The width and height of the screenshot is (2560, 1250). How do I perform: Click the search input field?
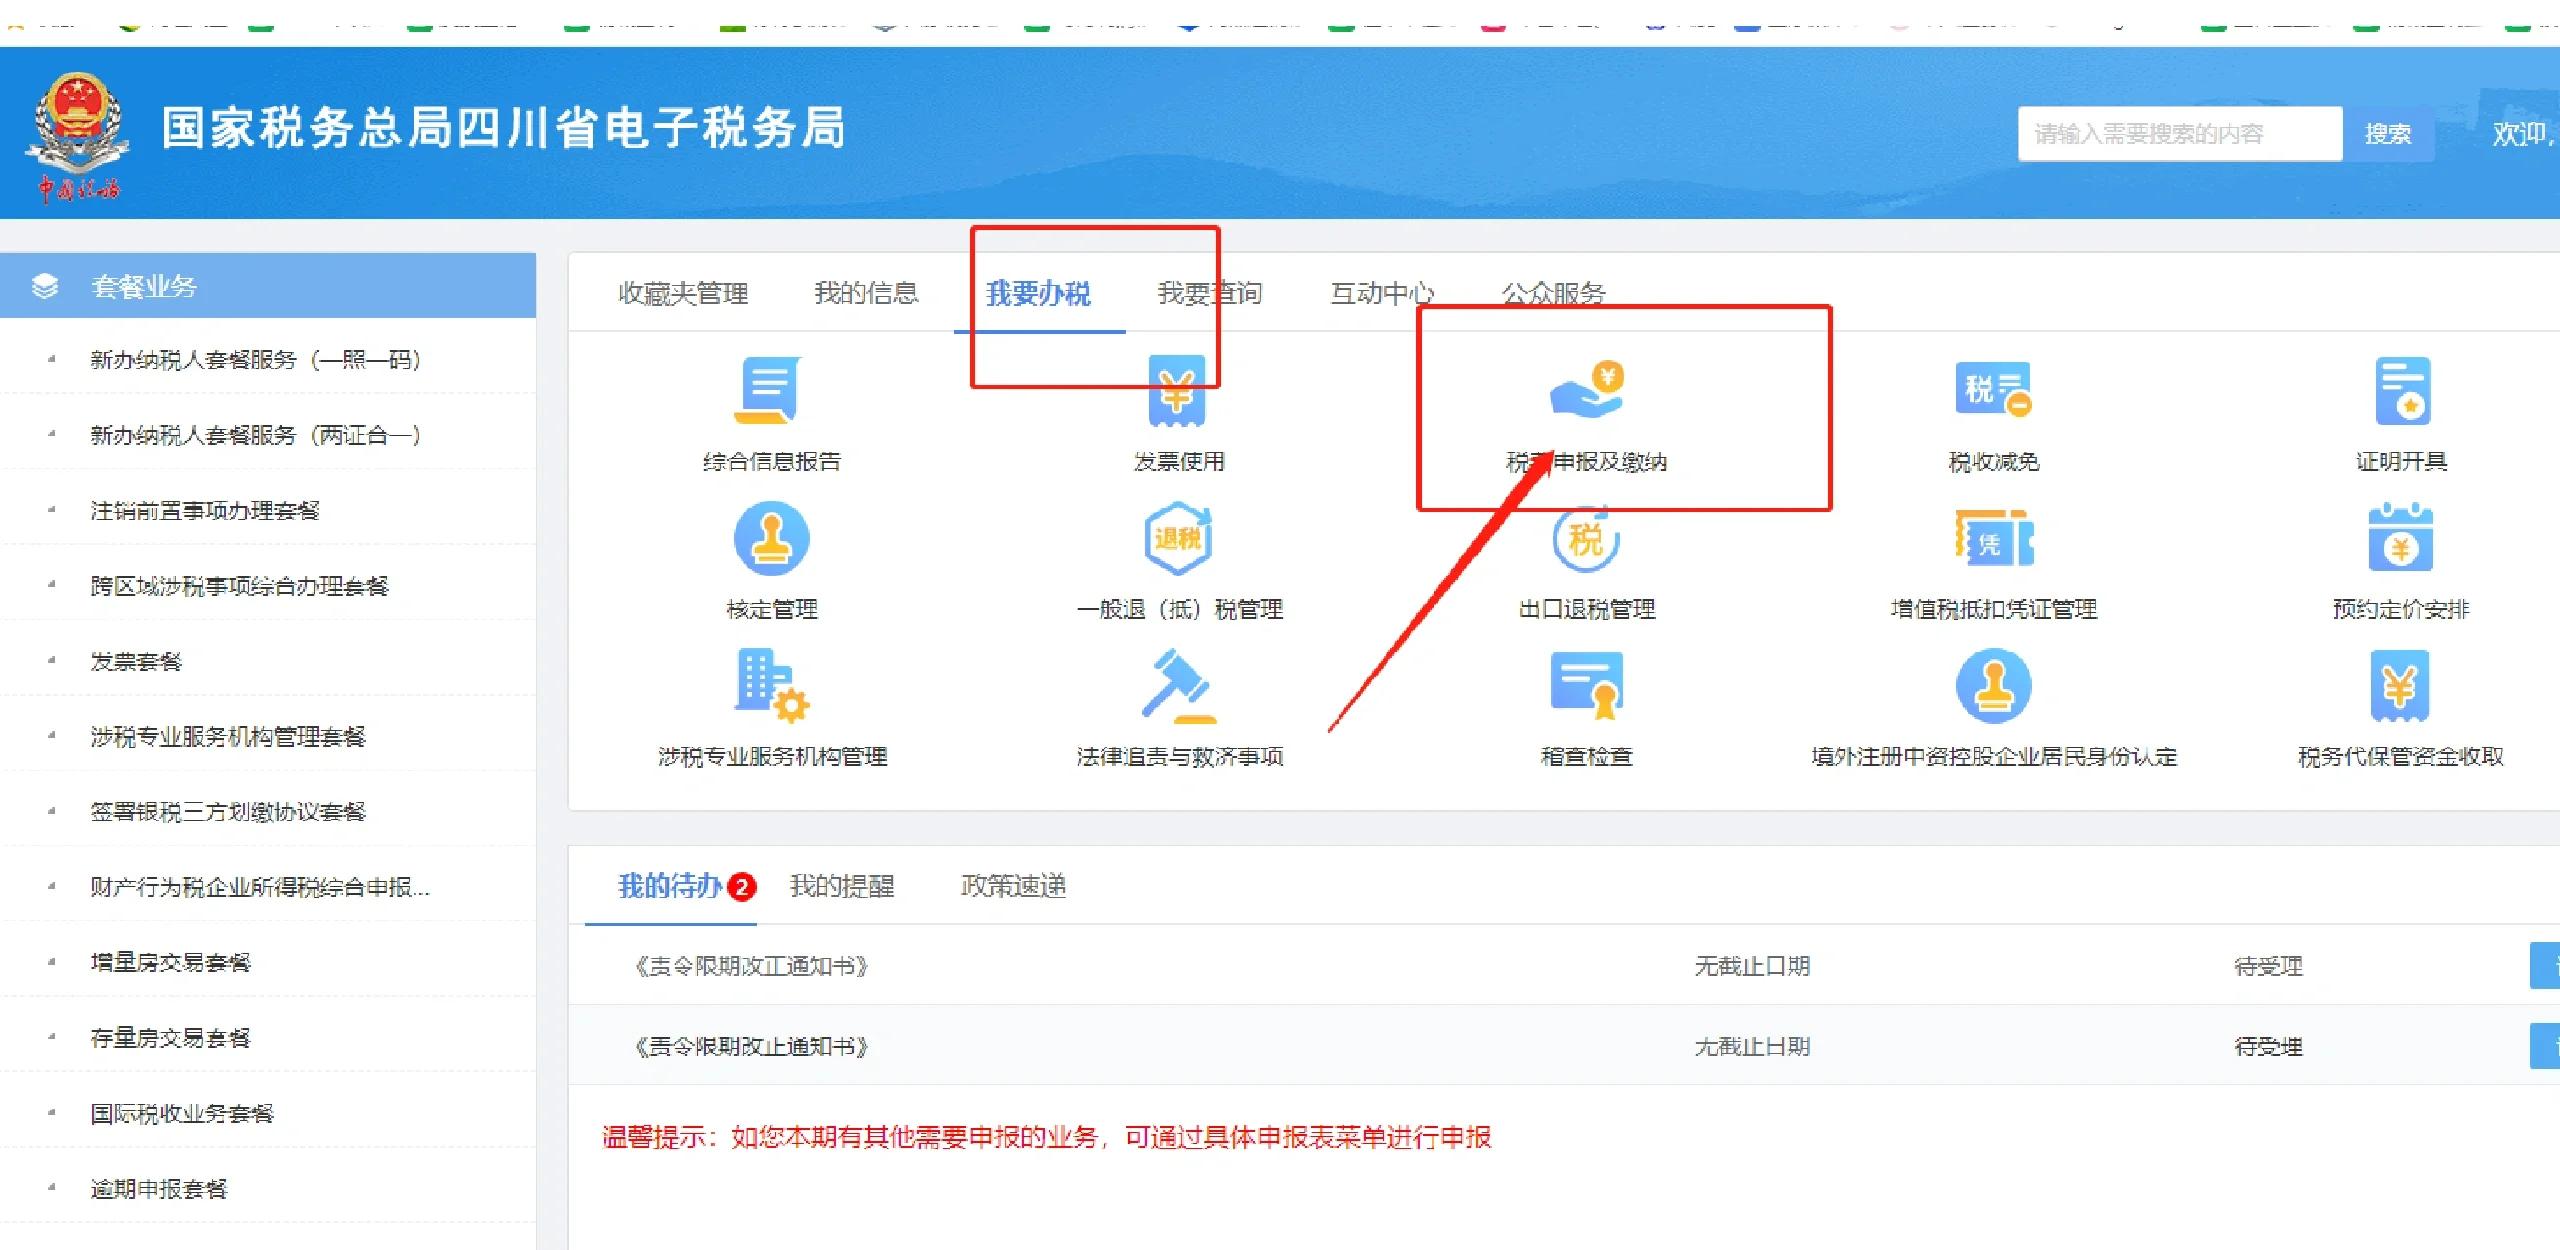2178,133
